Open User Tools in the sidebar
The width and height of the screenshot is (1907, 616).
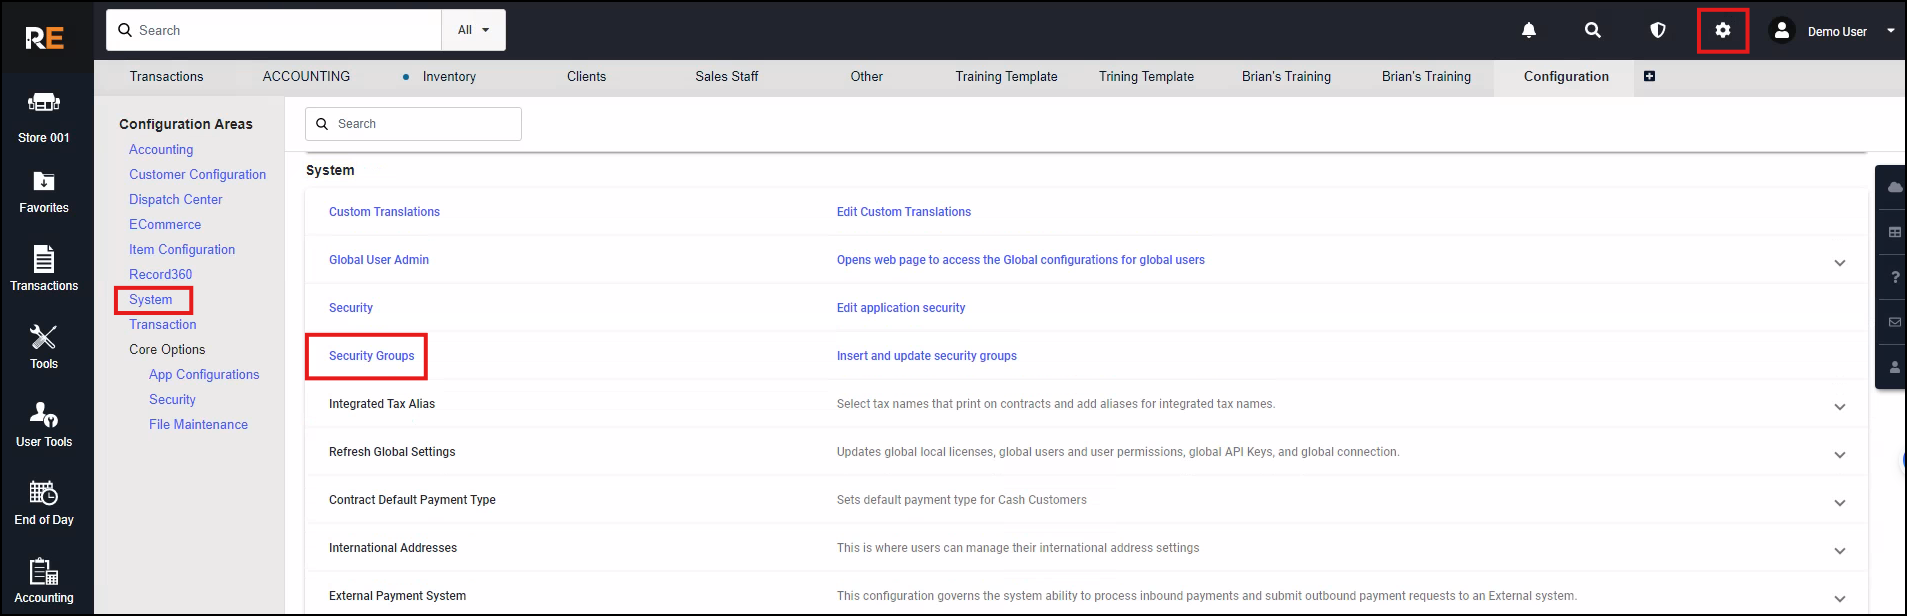coord(44,425)
